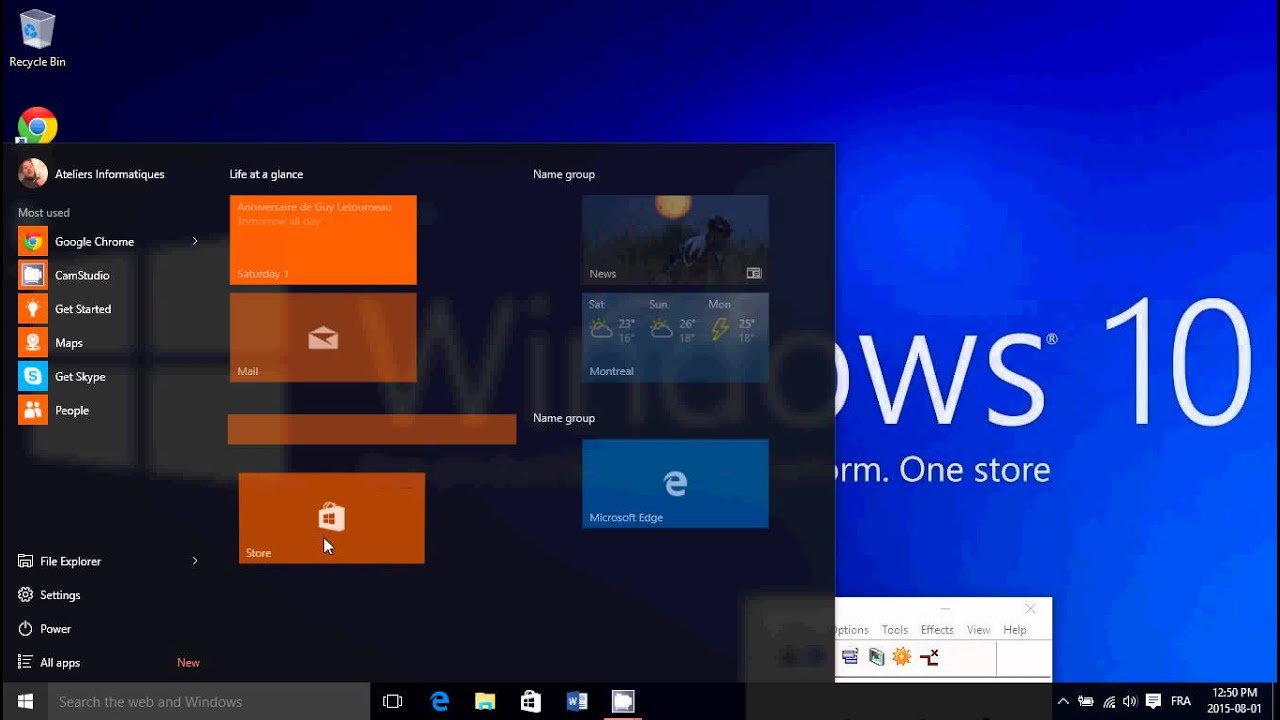This screenshot has height=720, width=1280.
Task: Launch Get Skype from Start menu
Action: 108,377
